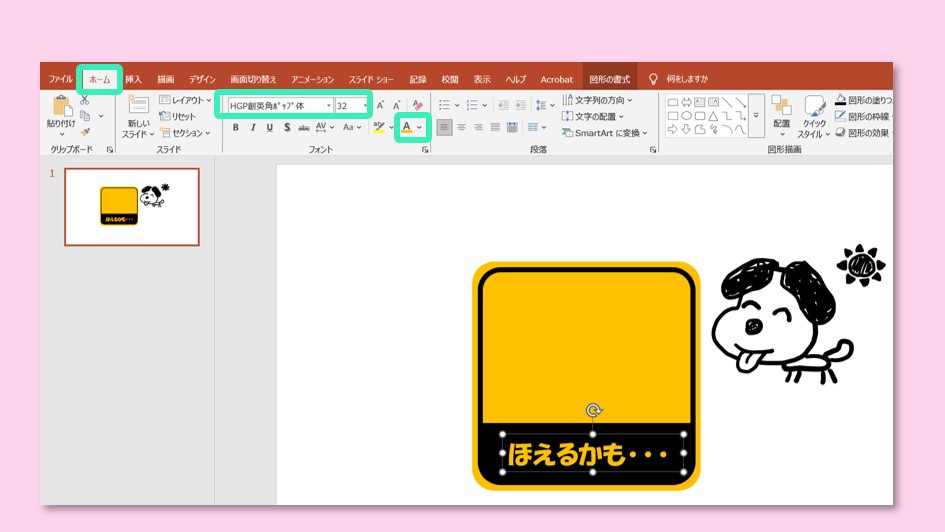Viewport: 945px width, 532px height.
Task: Toggle Strikethrough abc formatting
Action: pyautogui.click(x=304, y=127)
